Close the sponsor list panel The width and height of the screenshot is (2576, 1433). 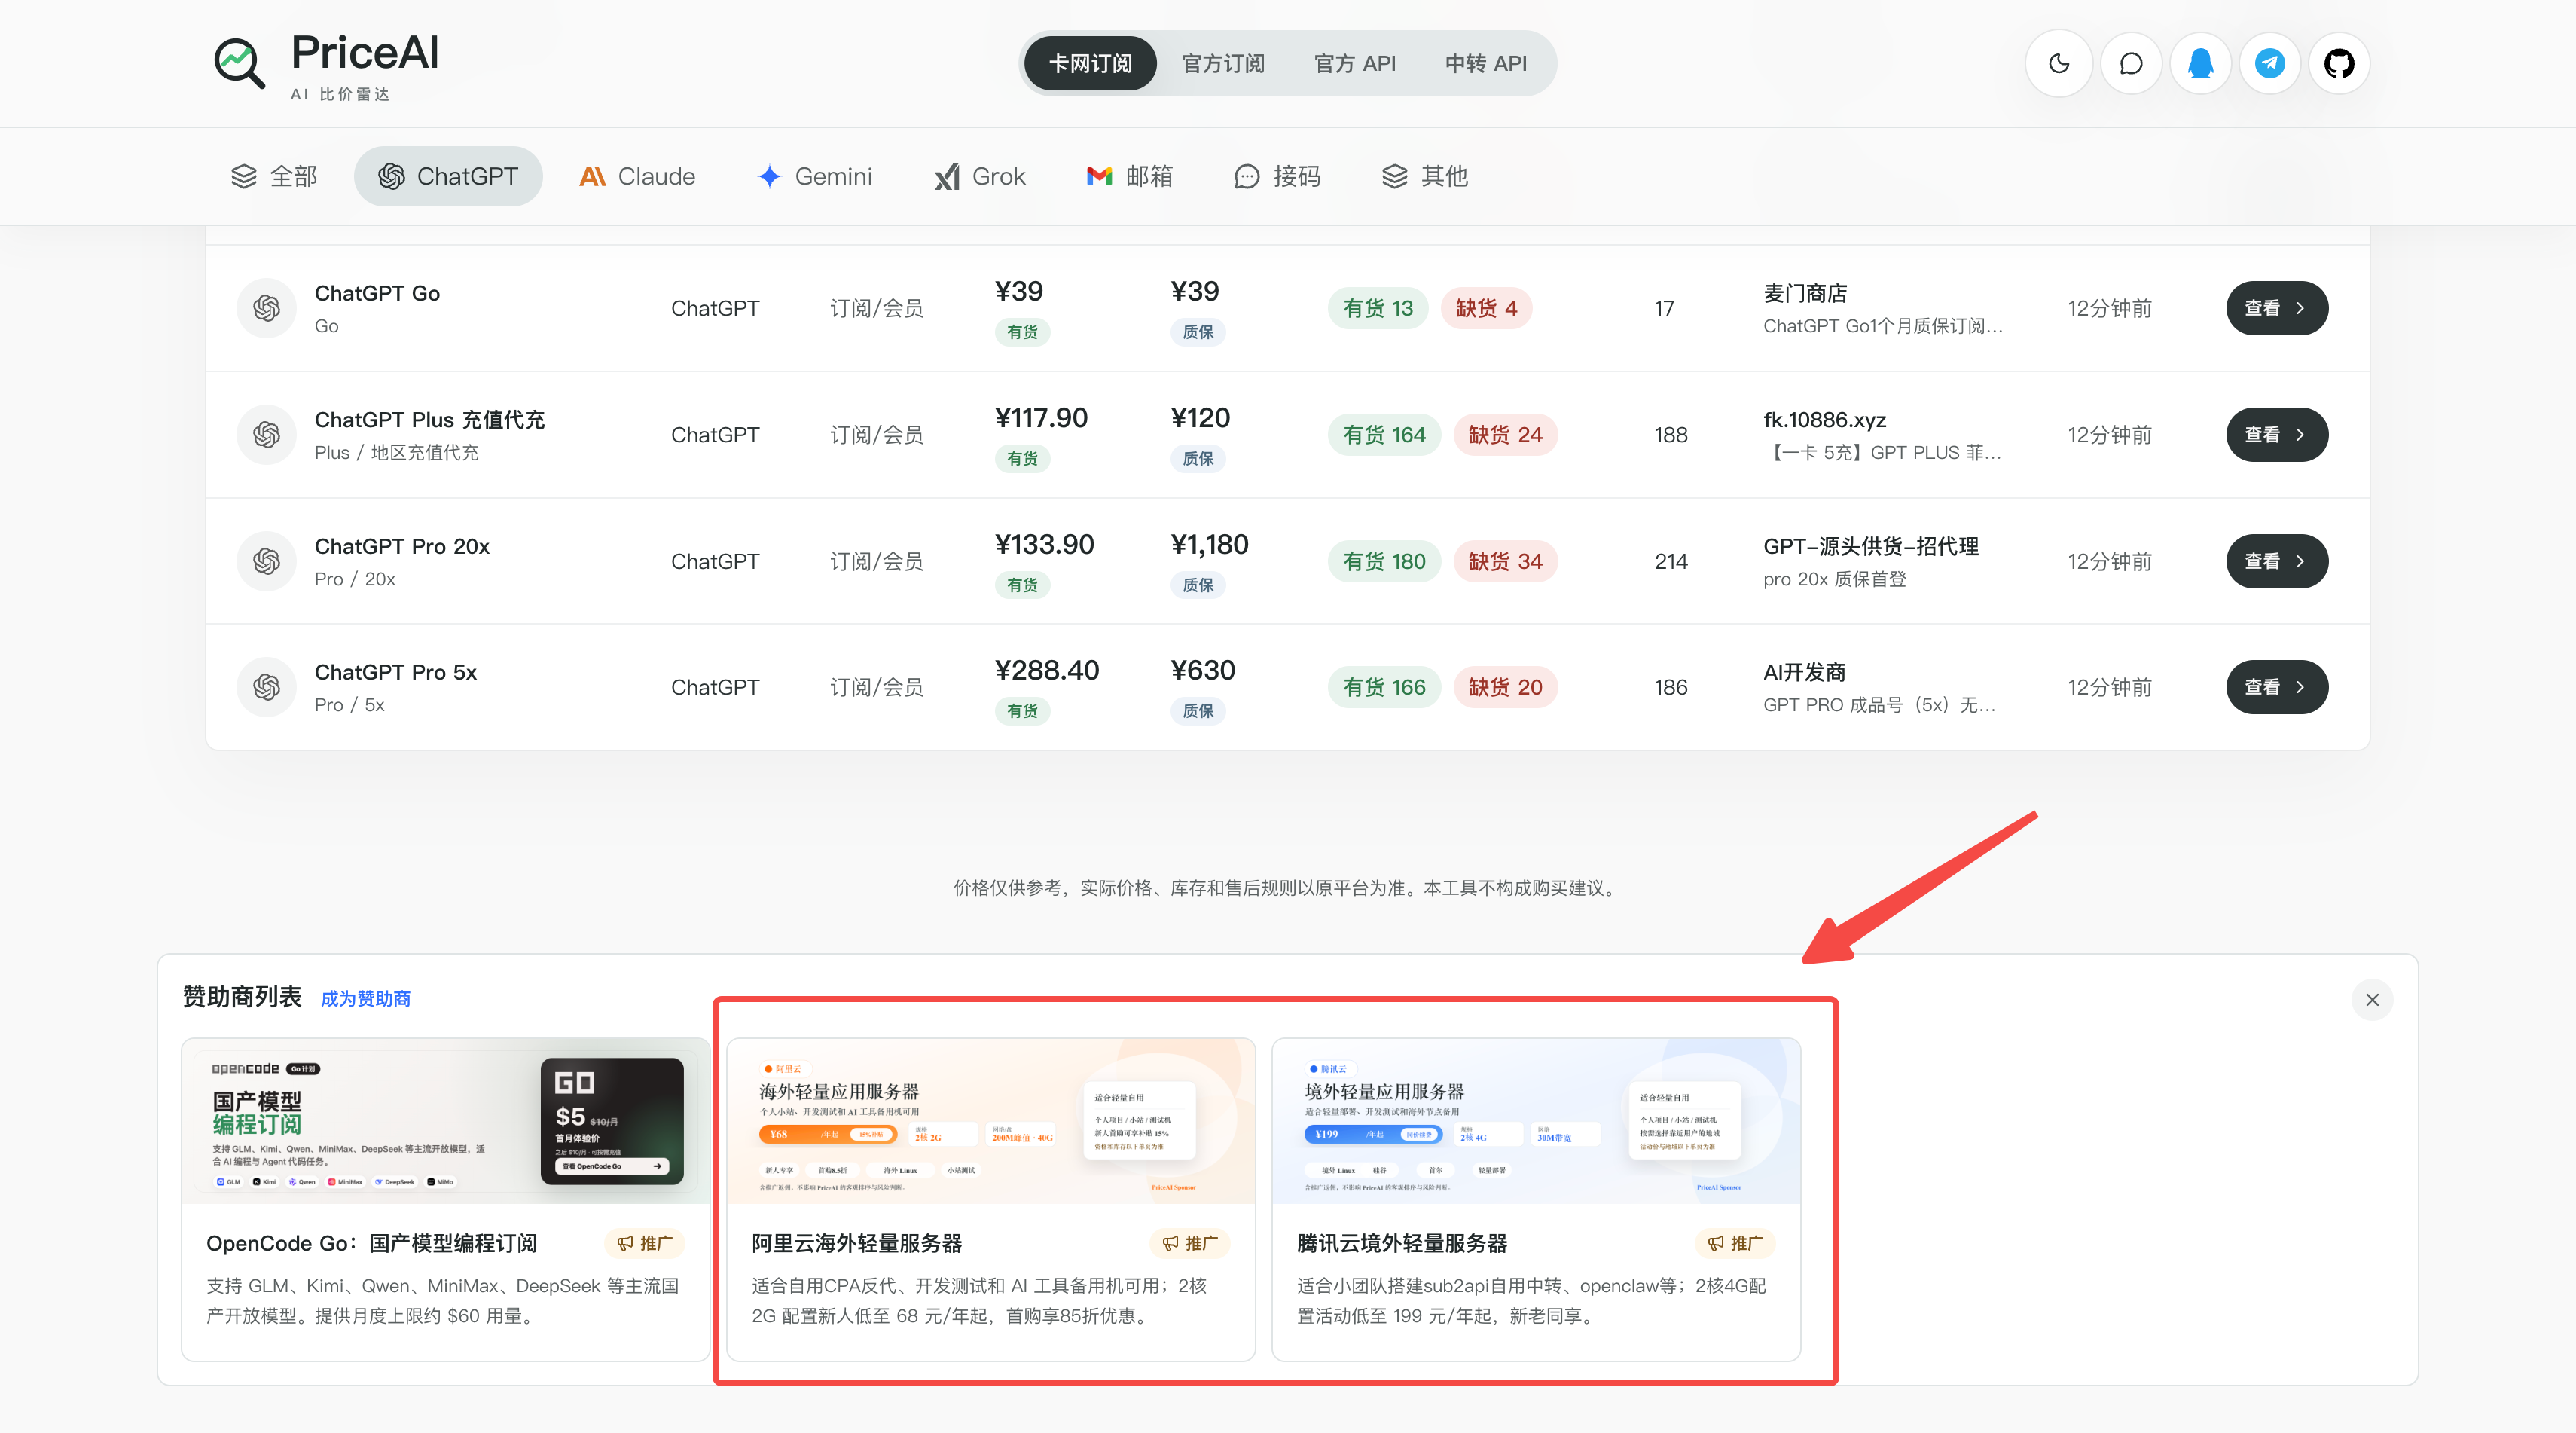2371,999
